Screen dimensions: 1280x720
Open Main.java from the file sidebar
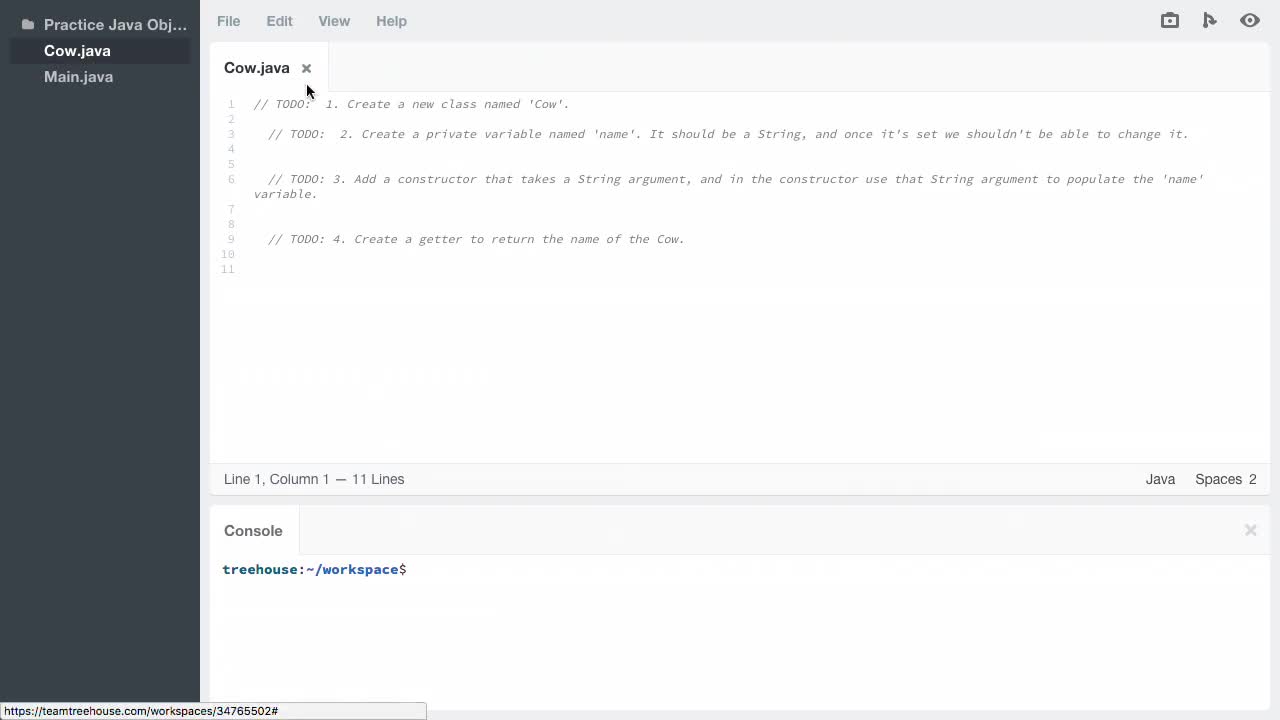(x=78, y=77)
